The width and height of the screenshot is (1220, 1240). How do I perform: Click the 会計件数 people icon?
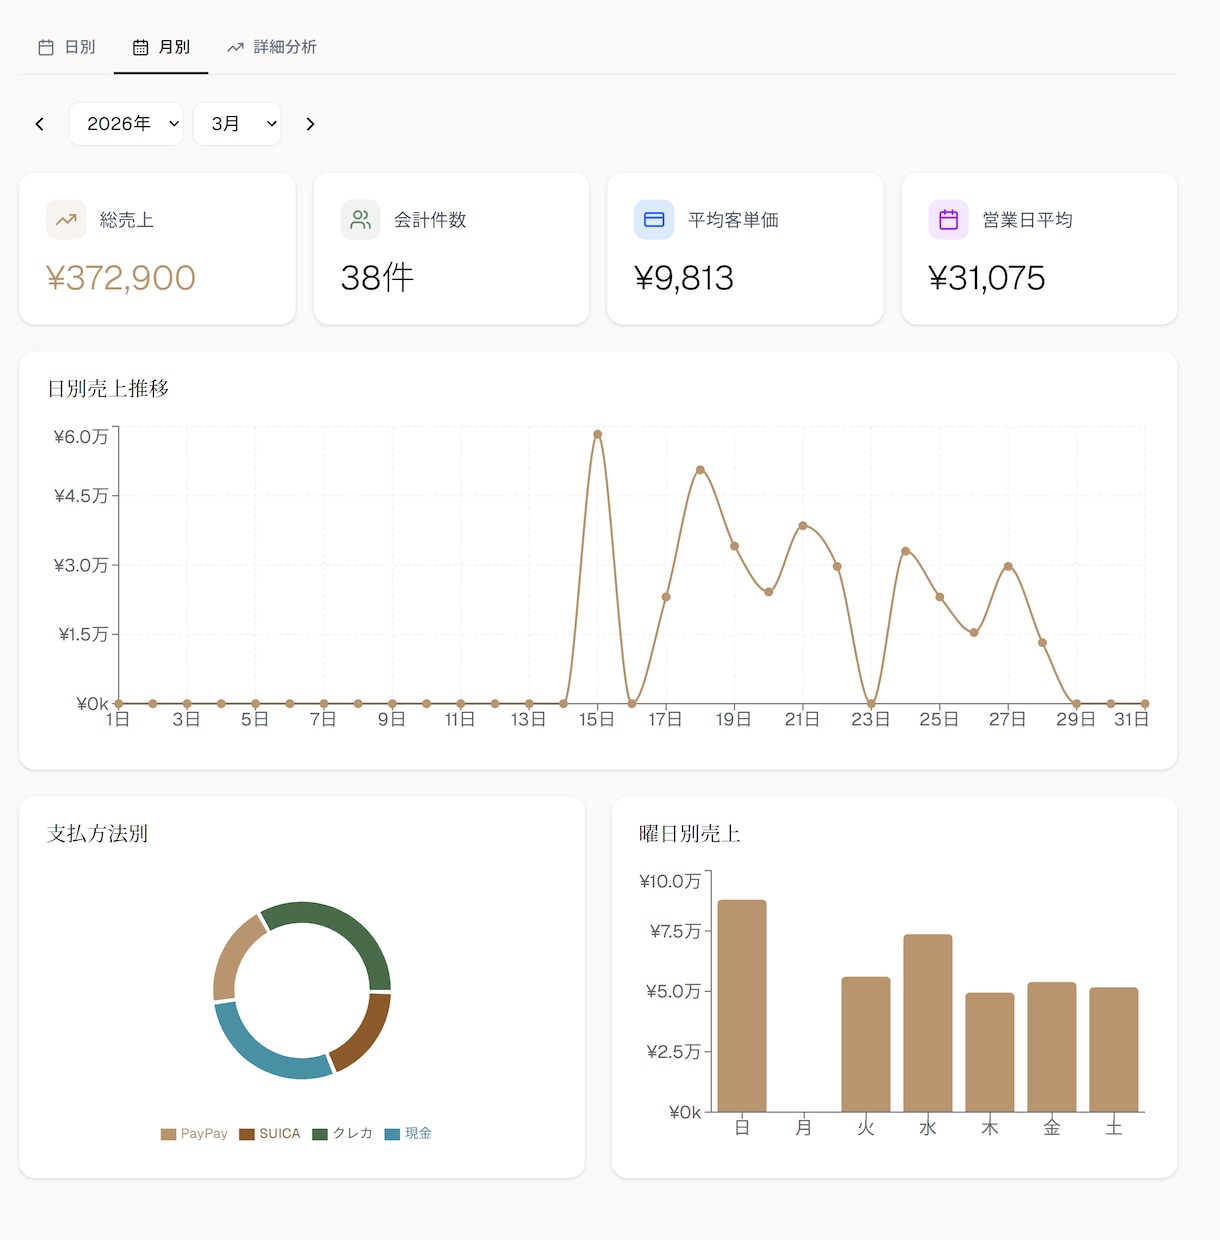point(360,220)
